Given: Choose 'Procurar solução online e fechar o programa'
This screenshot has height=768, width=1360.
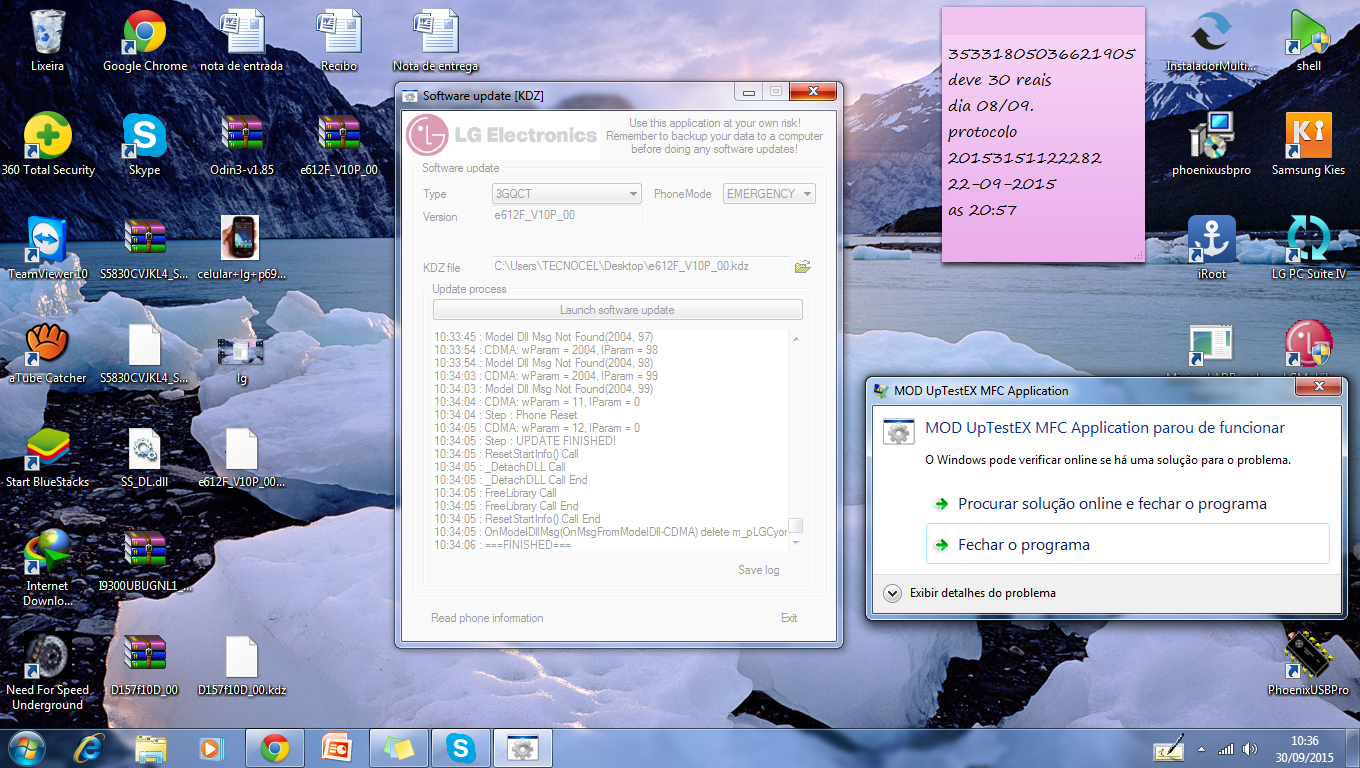Looking at the screenshot, I should (x=1128, y=504).
